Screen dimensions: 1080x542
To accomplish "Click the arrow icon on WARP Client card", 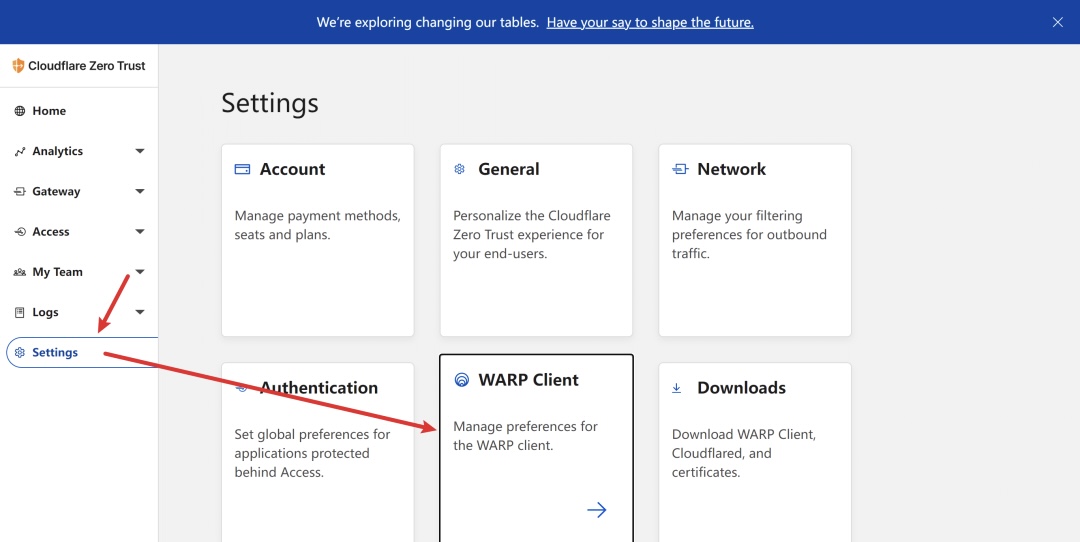I will 596,510.
